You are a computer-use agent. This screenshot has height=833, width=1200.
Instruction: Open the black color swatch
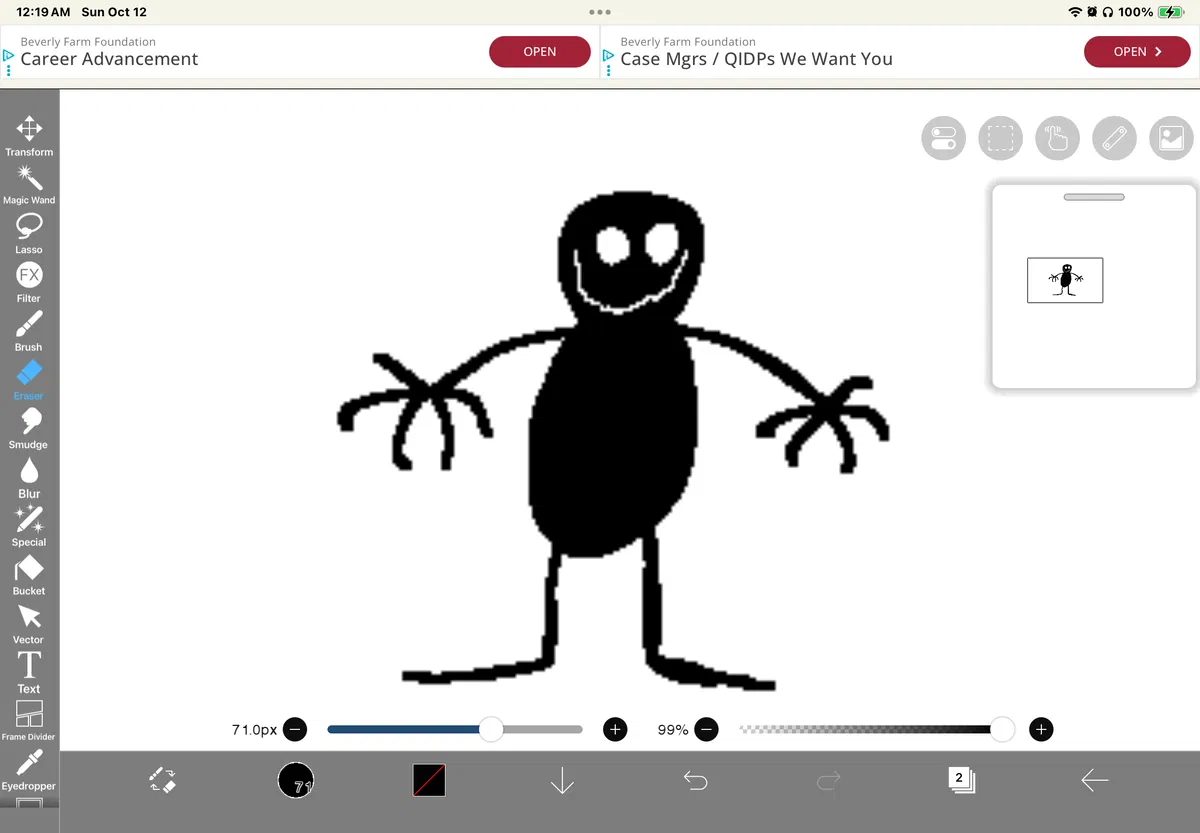point(429,780)
